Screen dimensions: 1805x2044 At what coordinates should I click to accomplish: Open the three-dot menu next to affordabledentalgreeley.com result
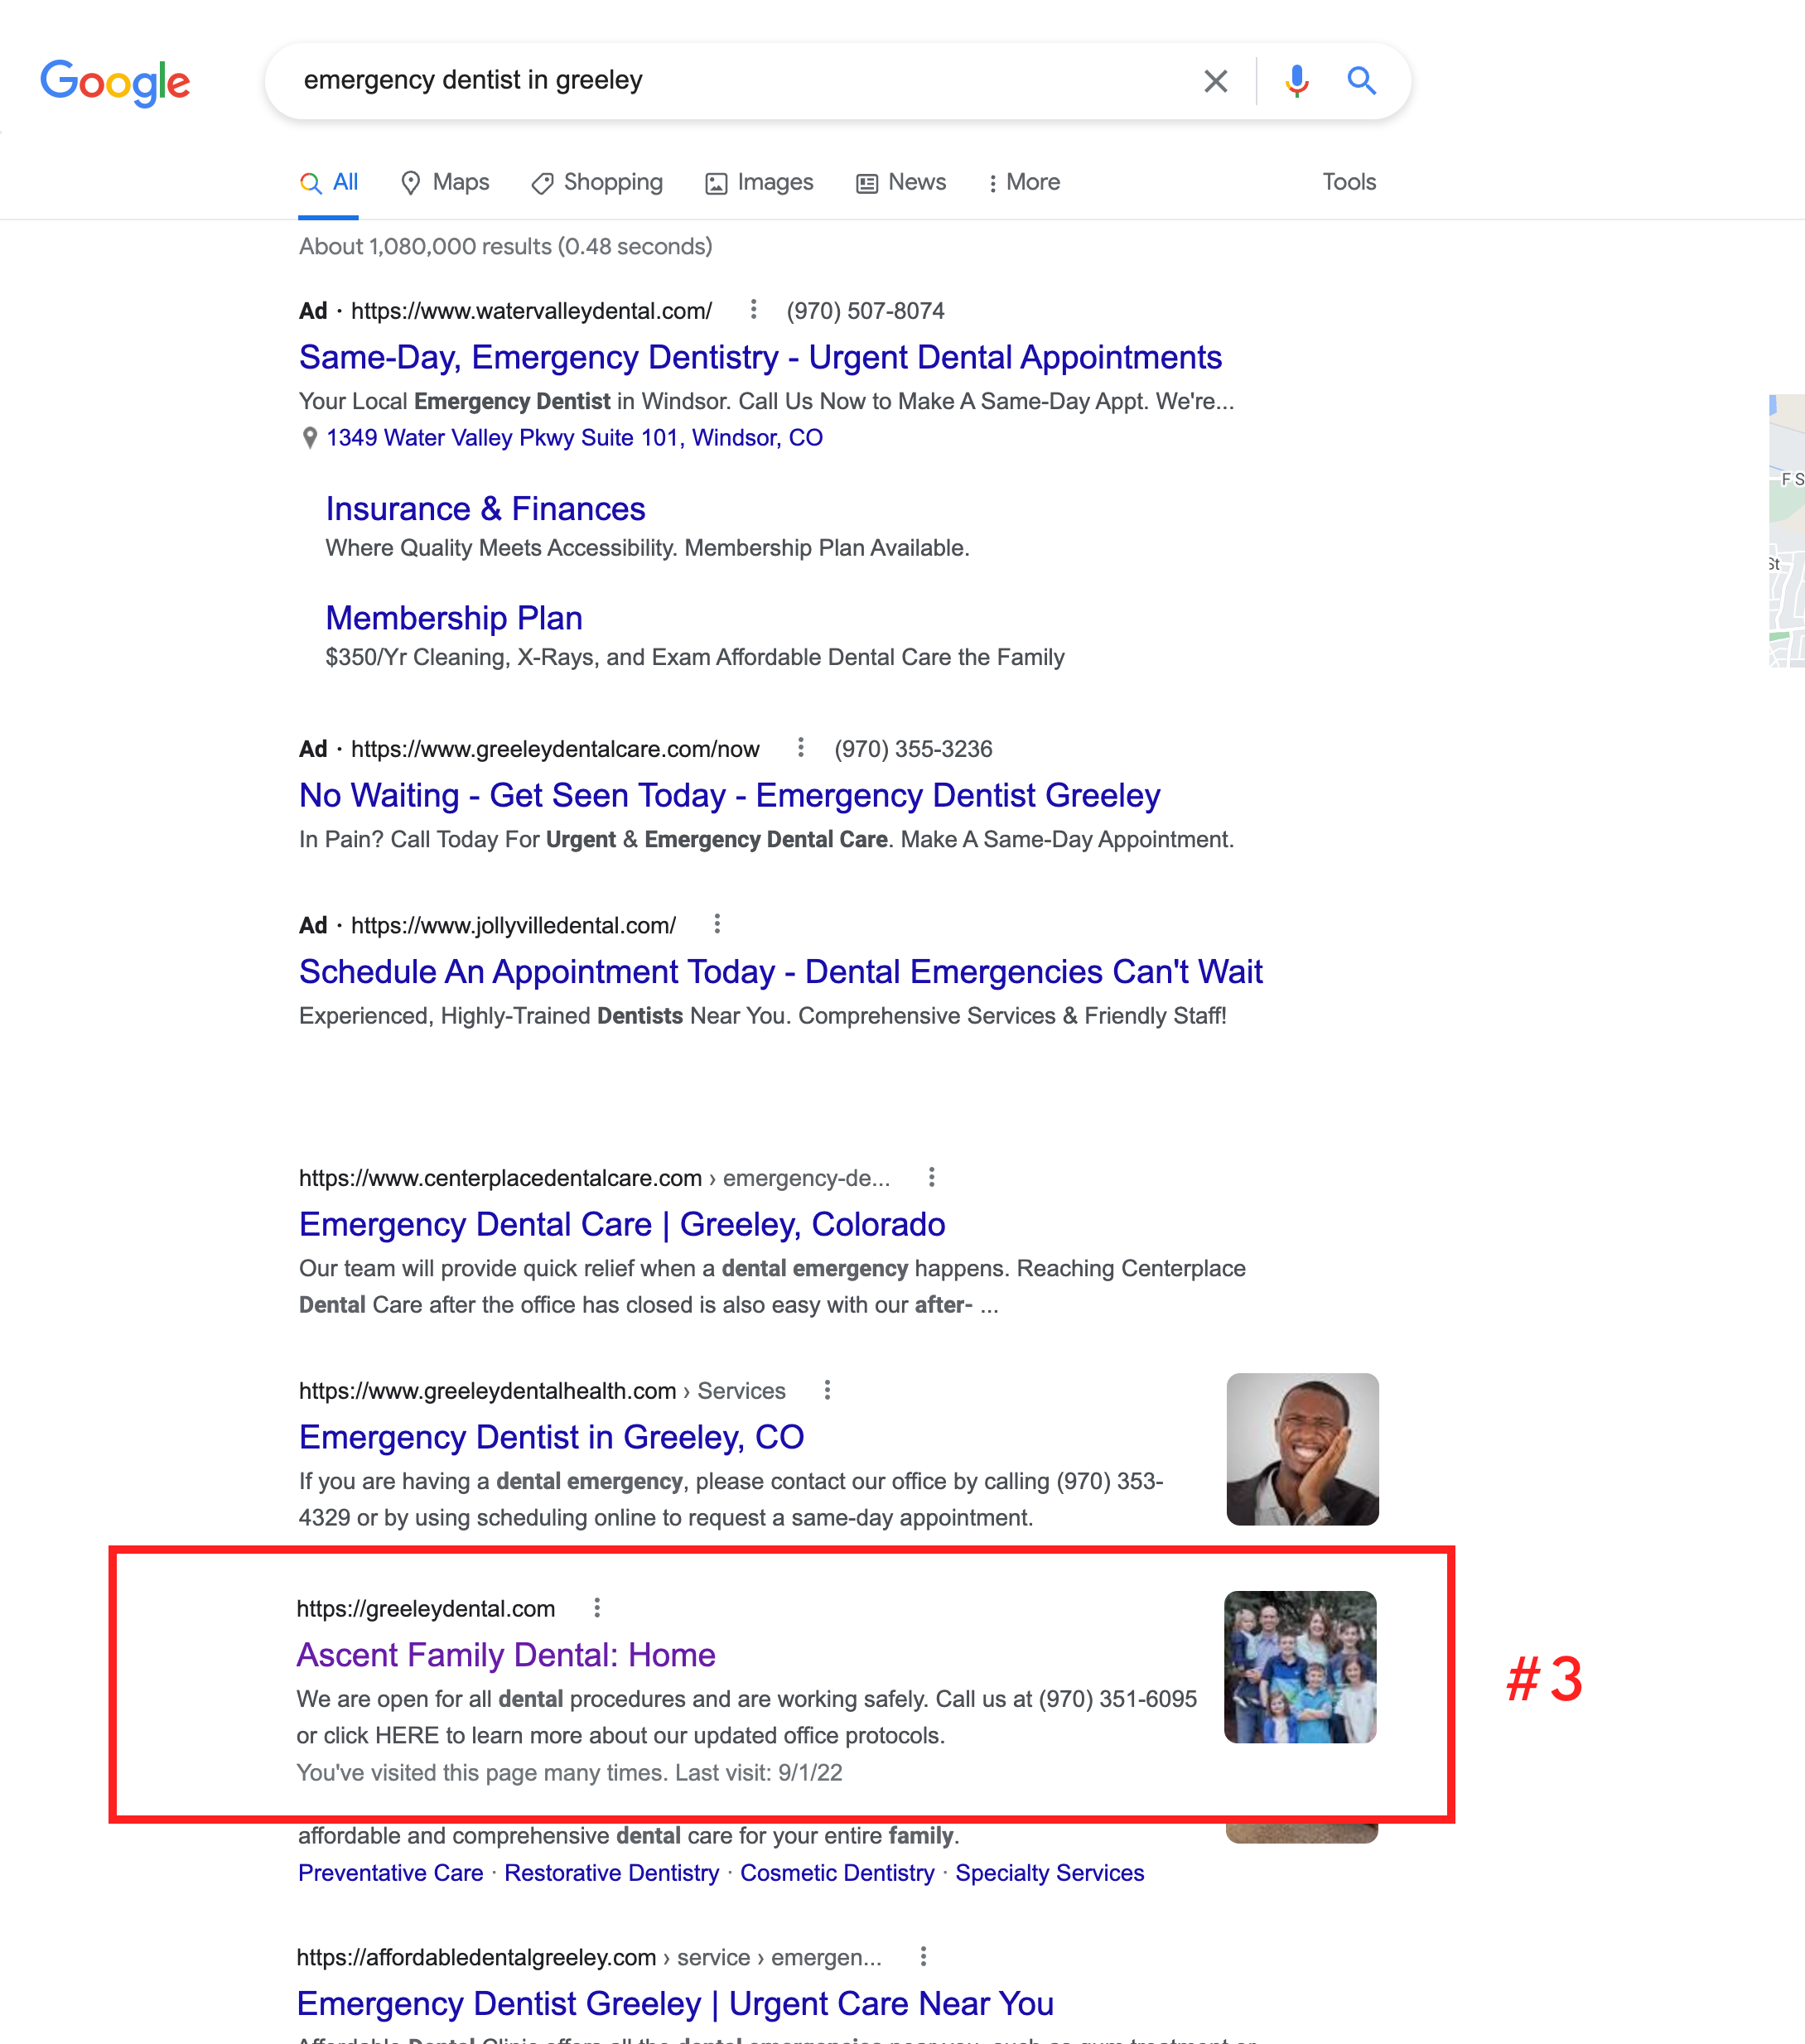[x=923, y=1956]
